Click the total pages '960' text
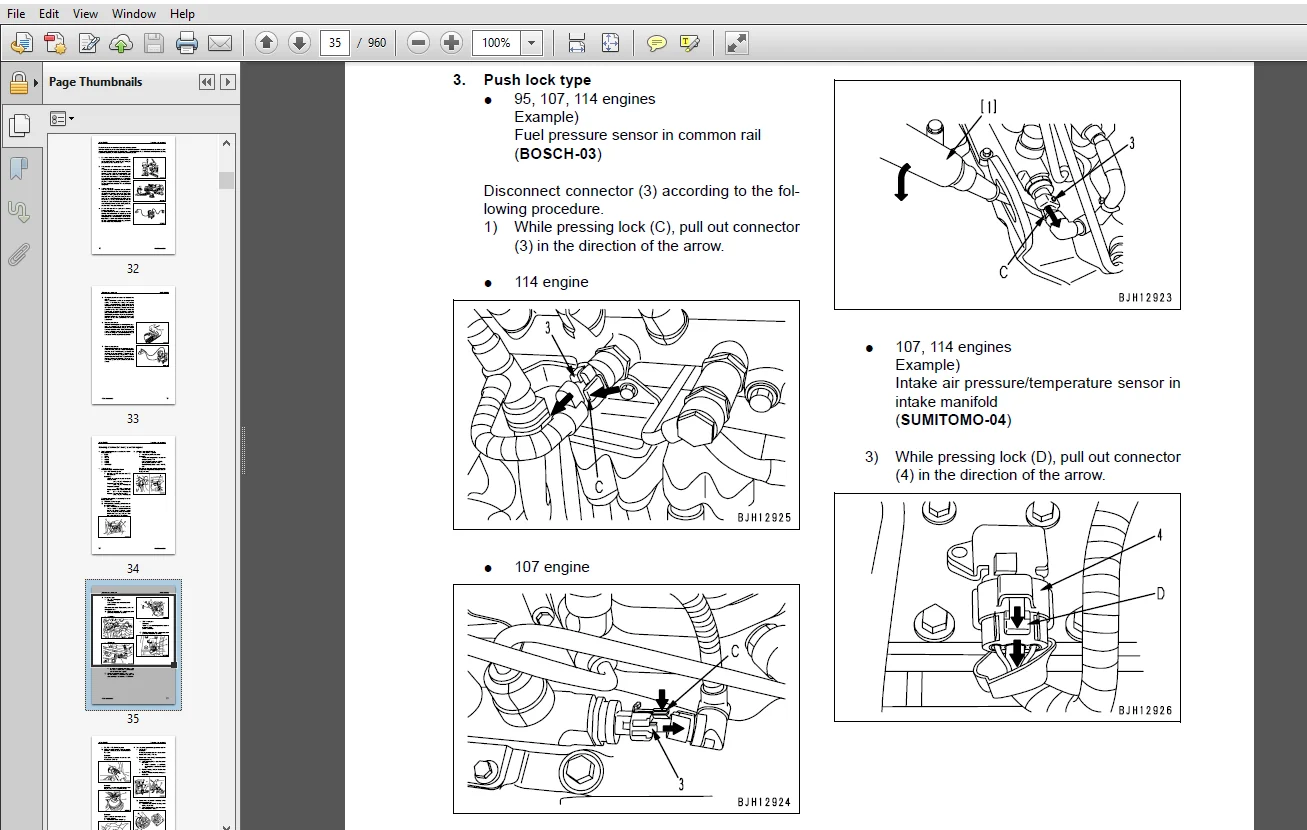Image resolution: width=1307 pixels, height=830 pixels. coord(377,43)
